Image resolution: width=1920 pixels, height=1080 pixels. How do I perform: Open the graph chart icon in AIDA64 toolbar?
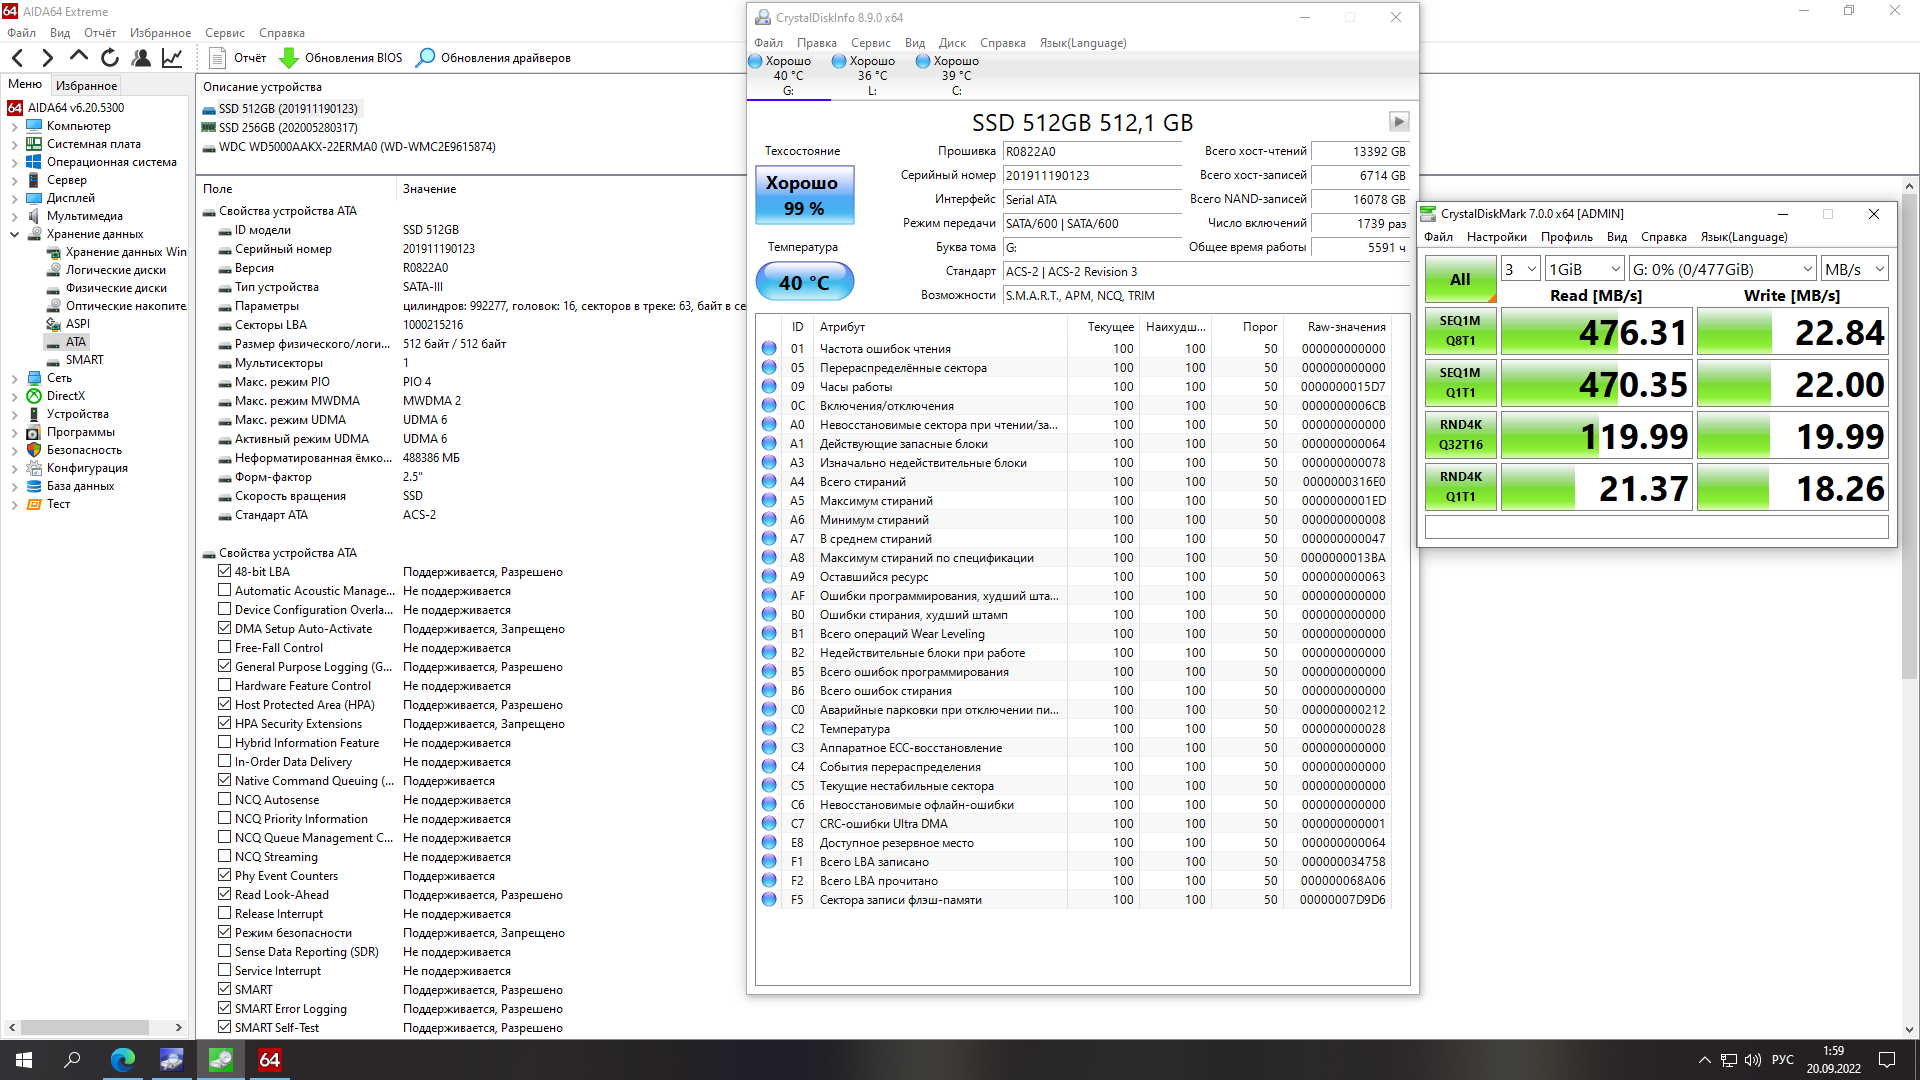(x=172, y=58)
